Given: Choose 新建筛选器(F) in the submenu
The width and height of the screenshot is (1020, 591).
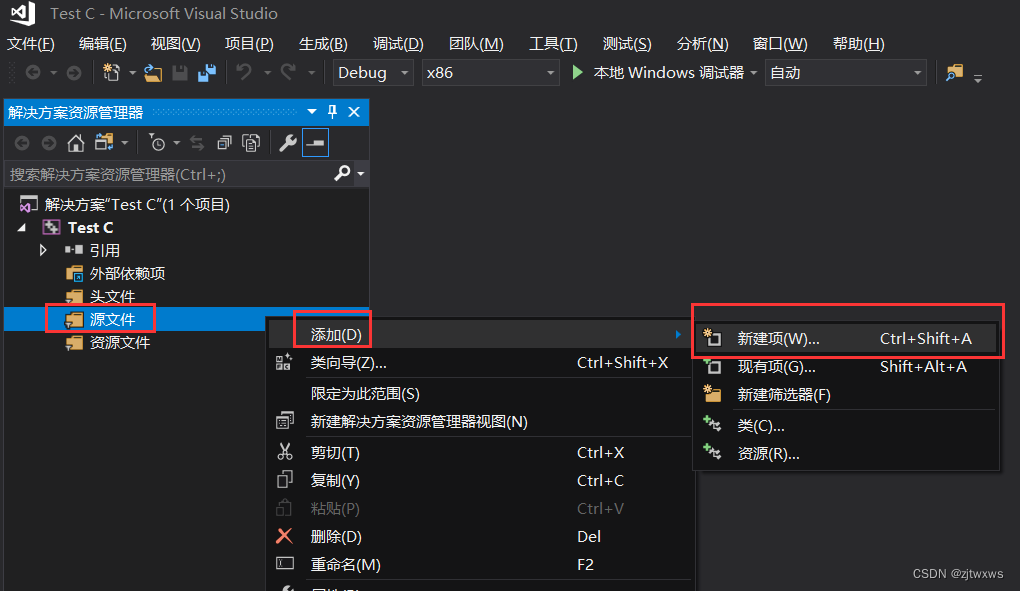Looking at the screenshot, I should [846, 395].
